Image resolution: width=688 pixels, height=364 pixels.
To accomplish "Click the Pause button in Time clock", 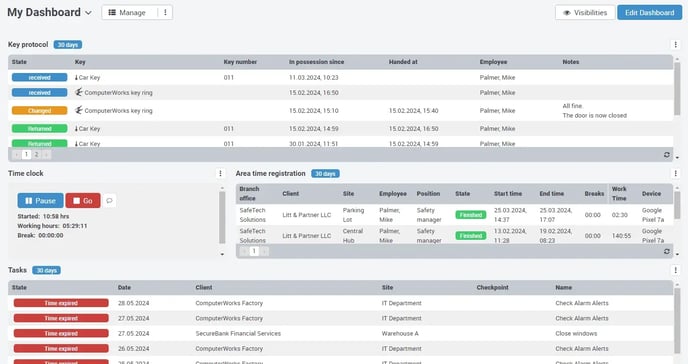I will (40, 200).
